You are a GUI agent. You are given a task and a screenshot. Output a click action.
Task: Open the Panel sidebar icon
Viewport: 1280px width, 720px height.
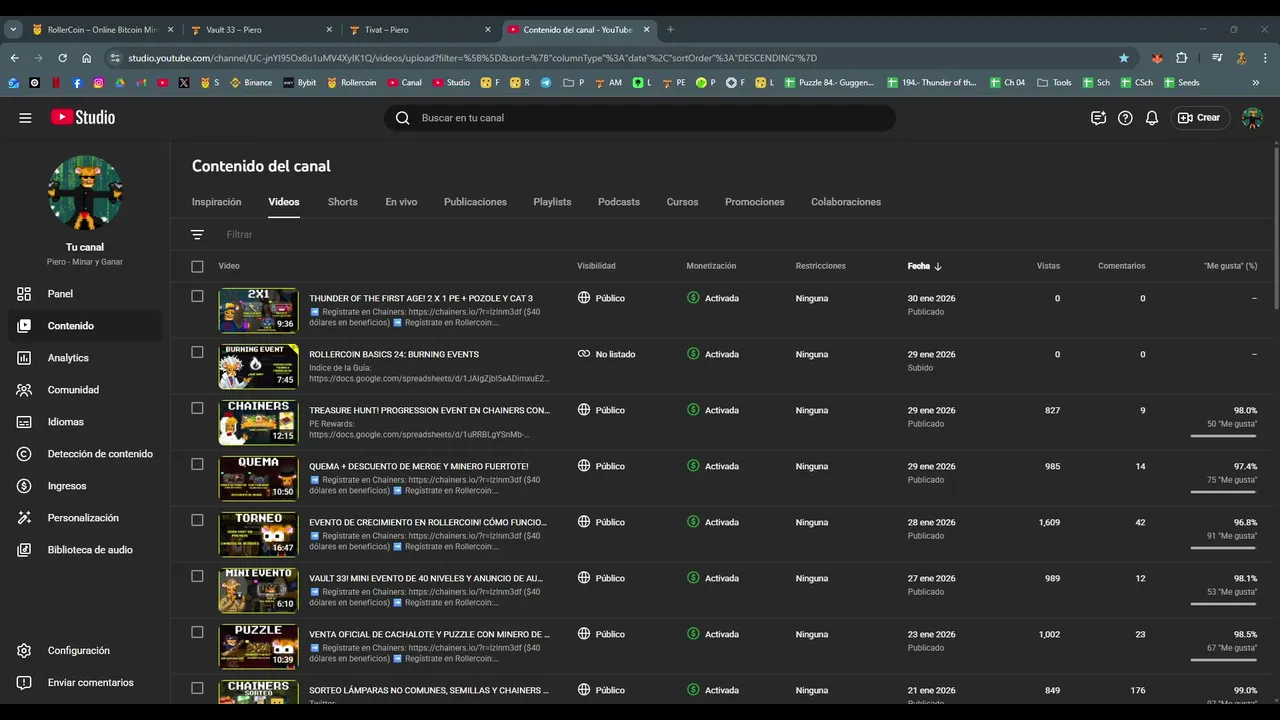pyautogui.click(x=24, y=294)
